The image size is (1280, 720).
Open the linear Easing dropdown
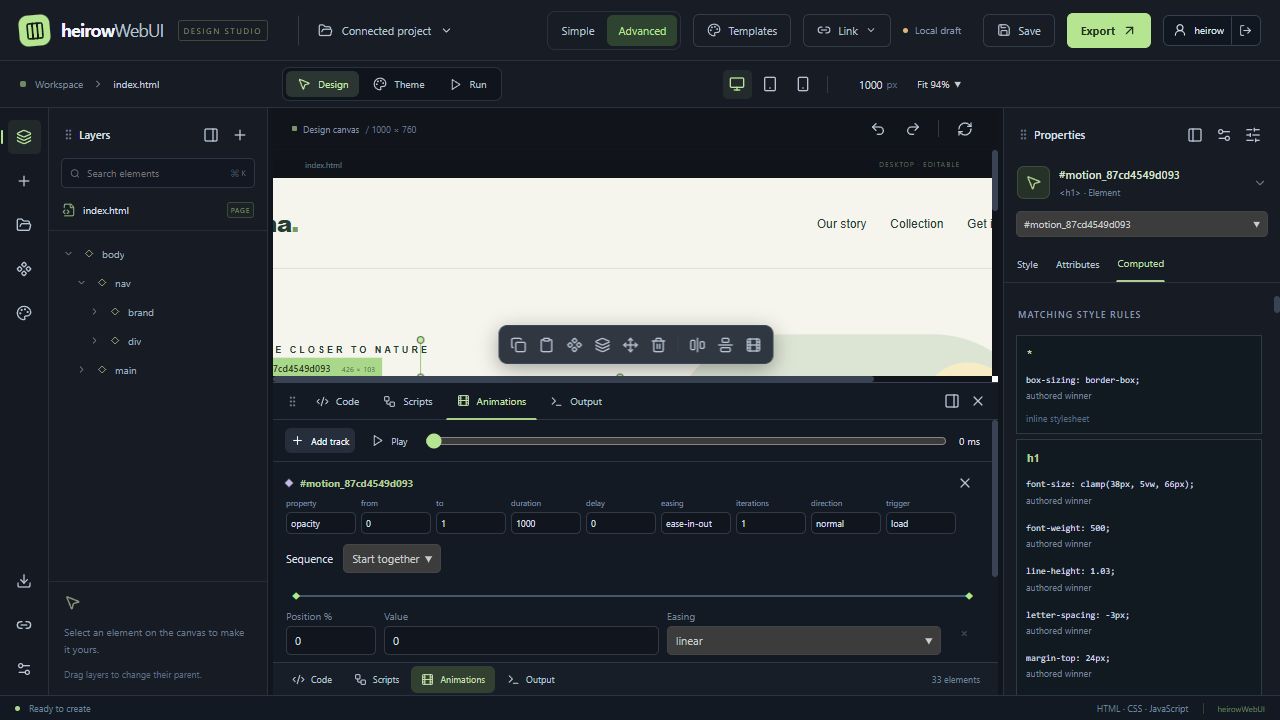tap(803, 641)
